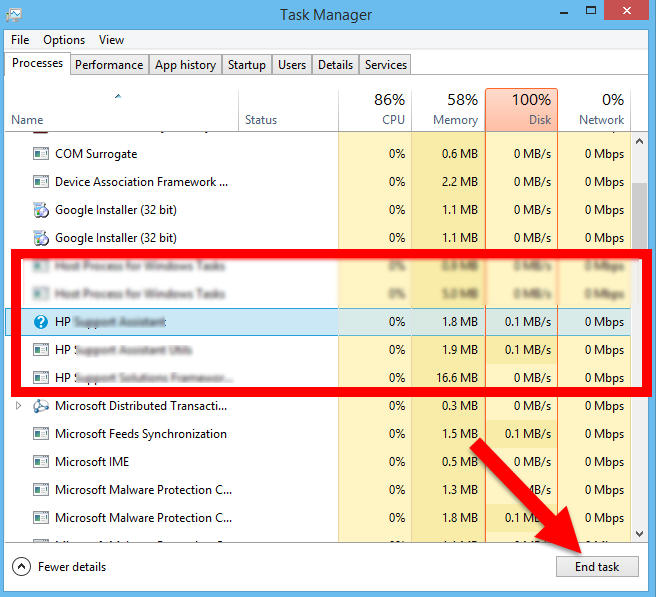Image resolution: width=656 pixels, height=597 pixels.
Task: Select the Processes tab
Action: click(37, 63)
